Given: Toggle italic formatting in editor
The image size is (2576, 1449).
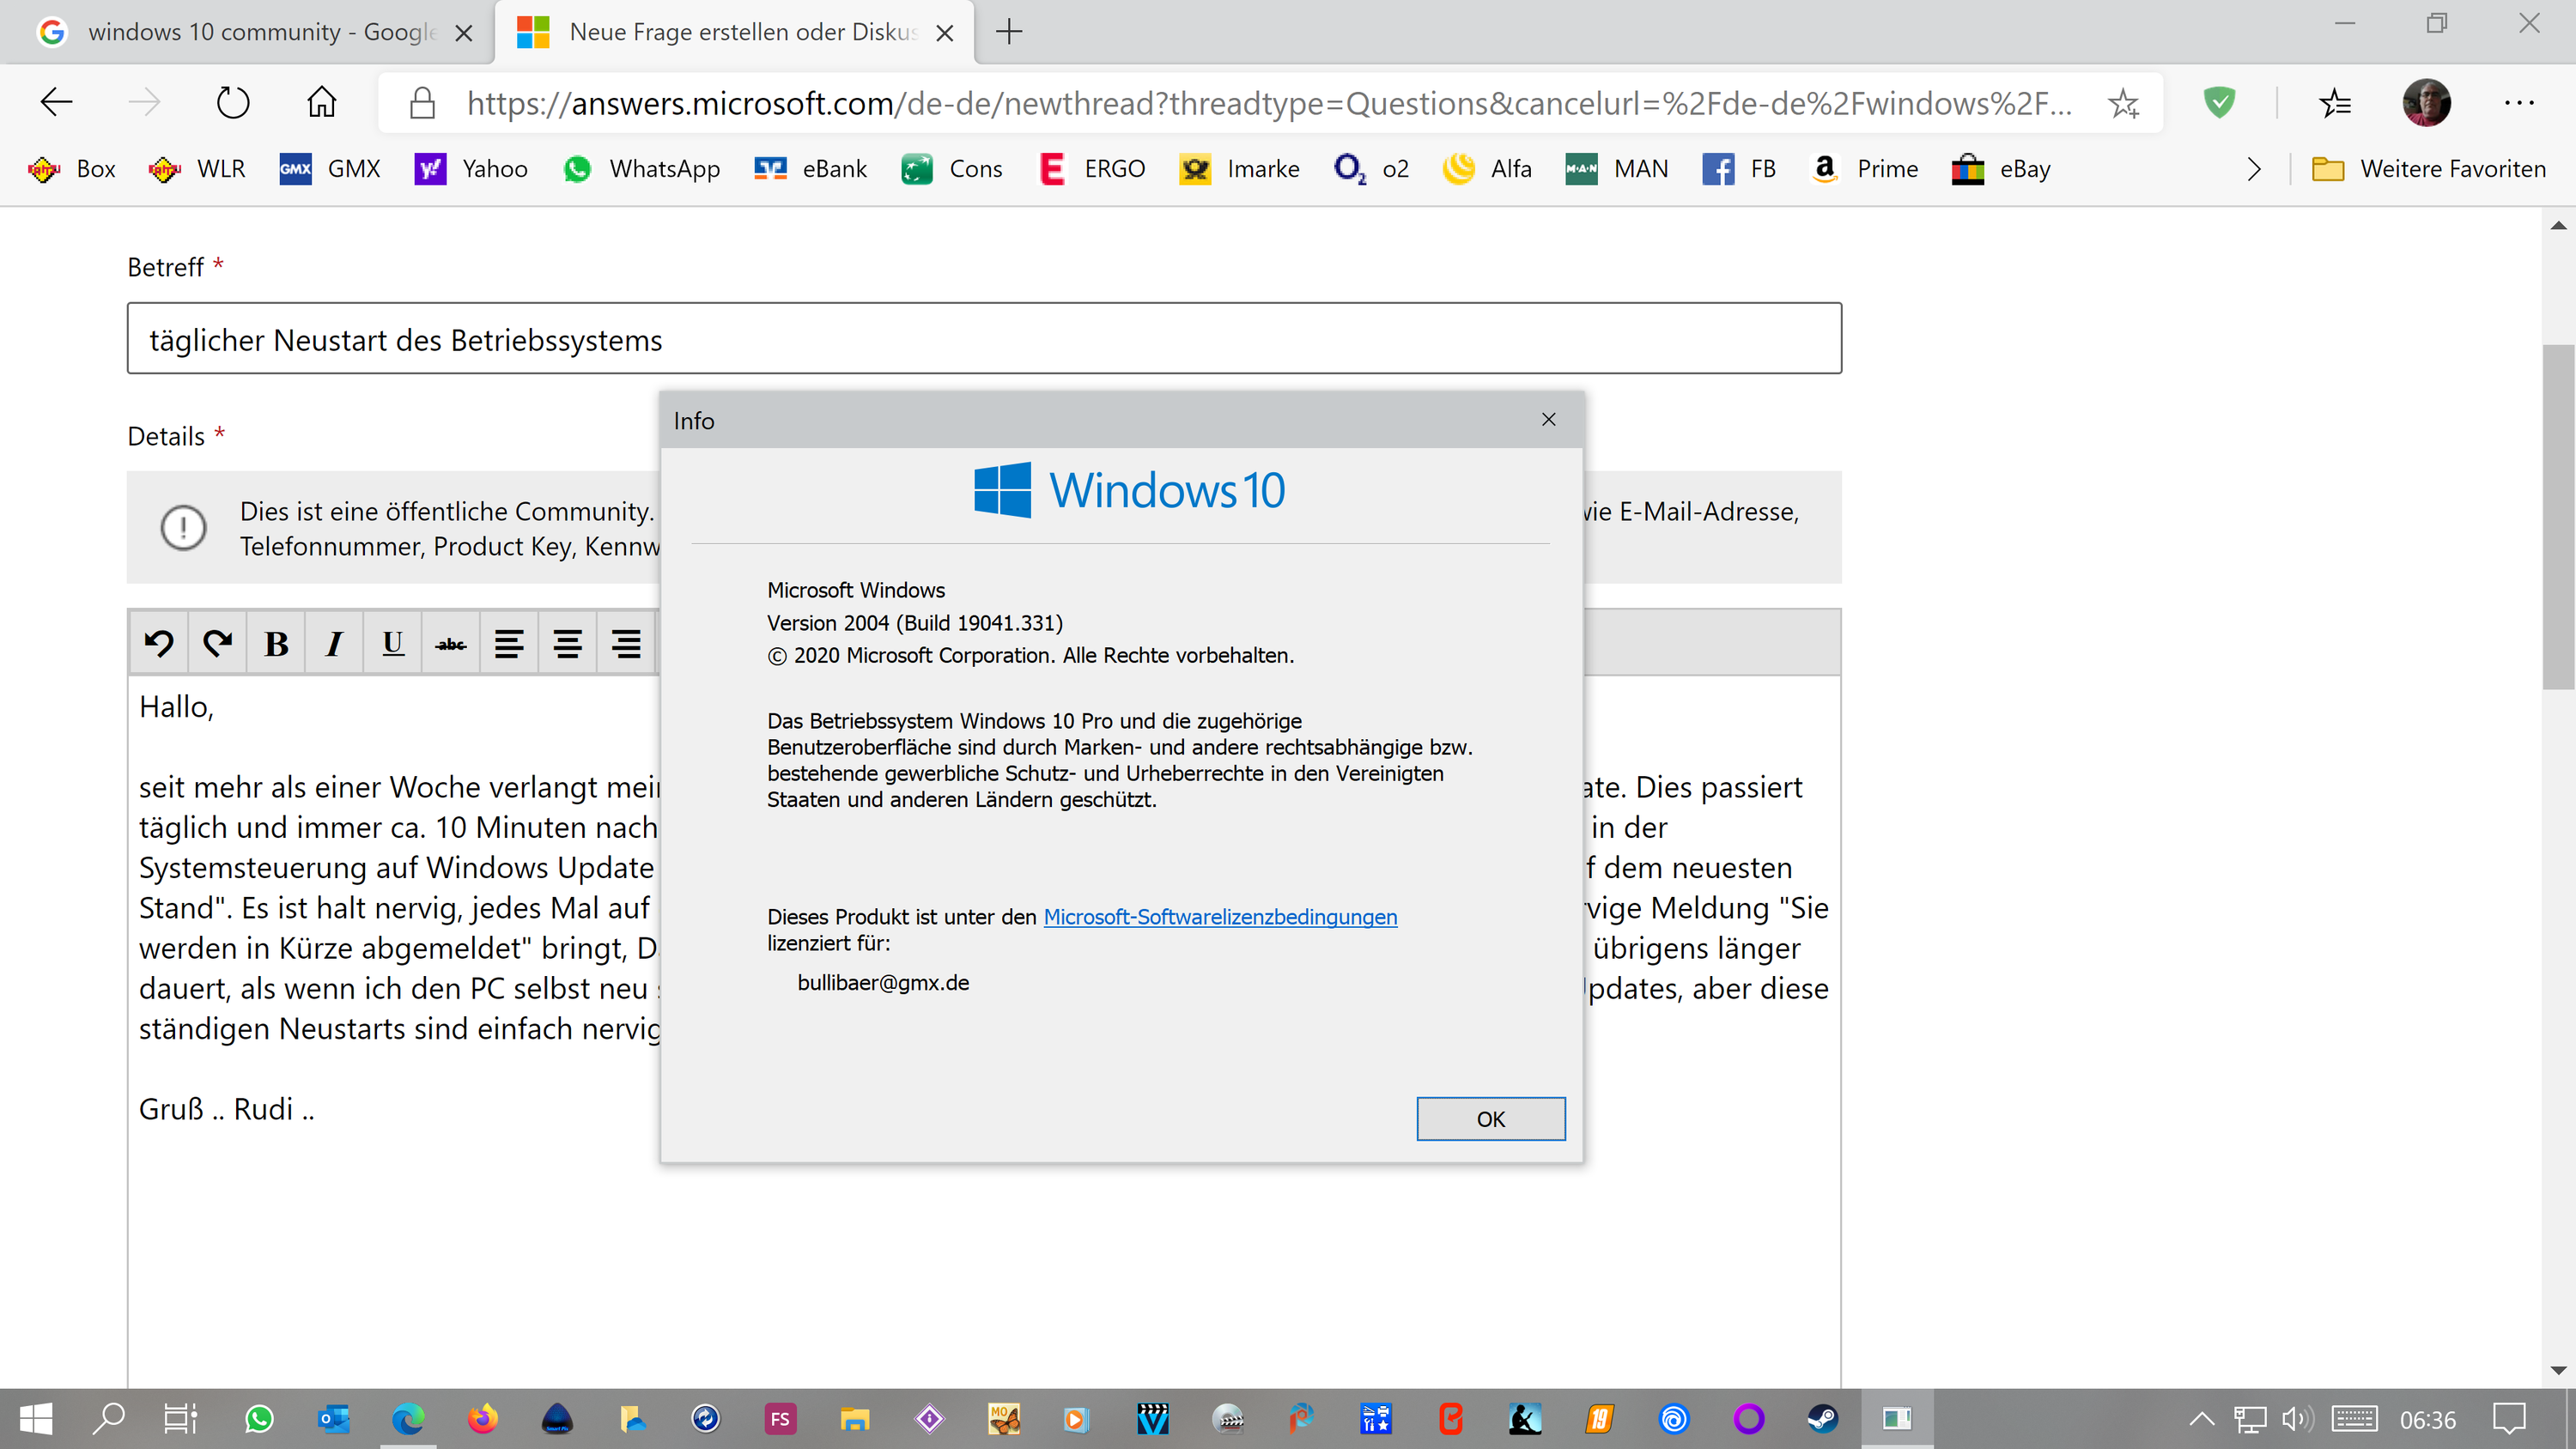Looking at the screenshot, I should tap(334, 643).
